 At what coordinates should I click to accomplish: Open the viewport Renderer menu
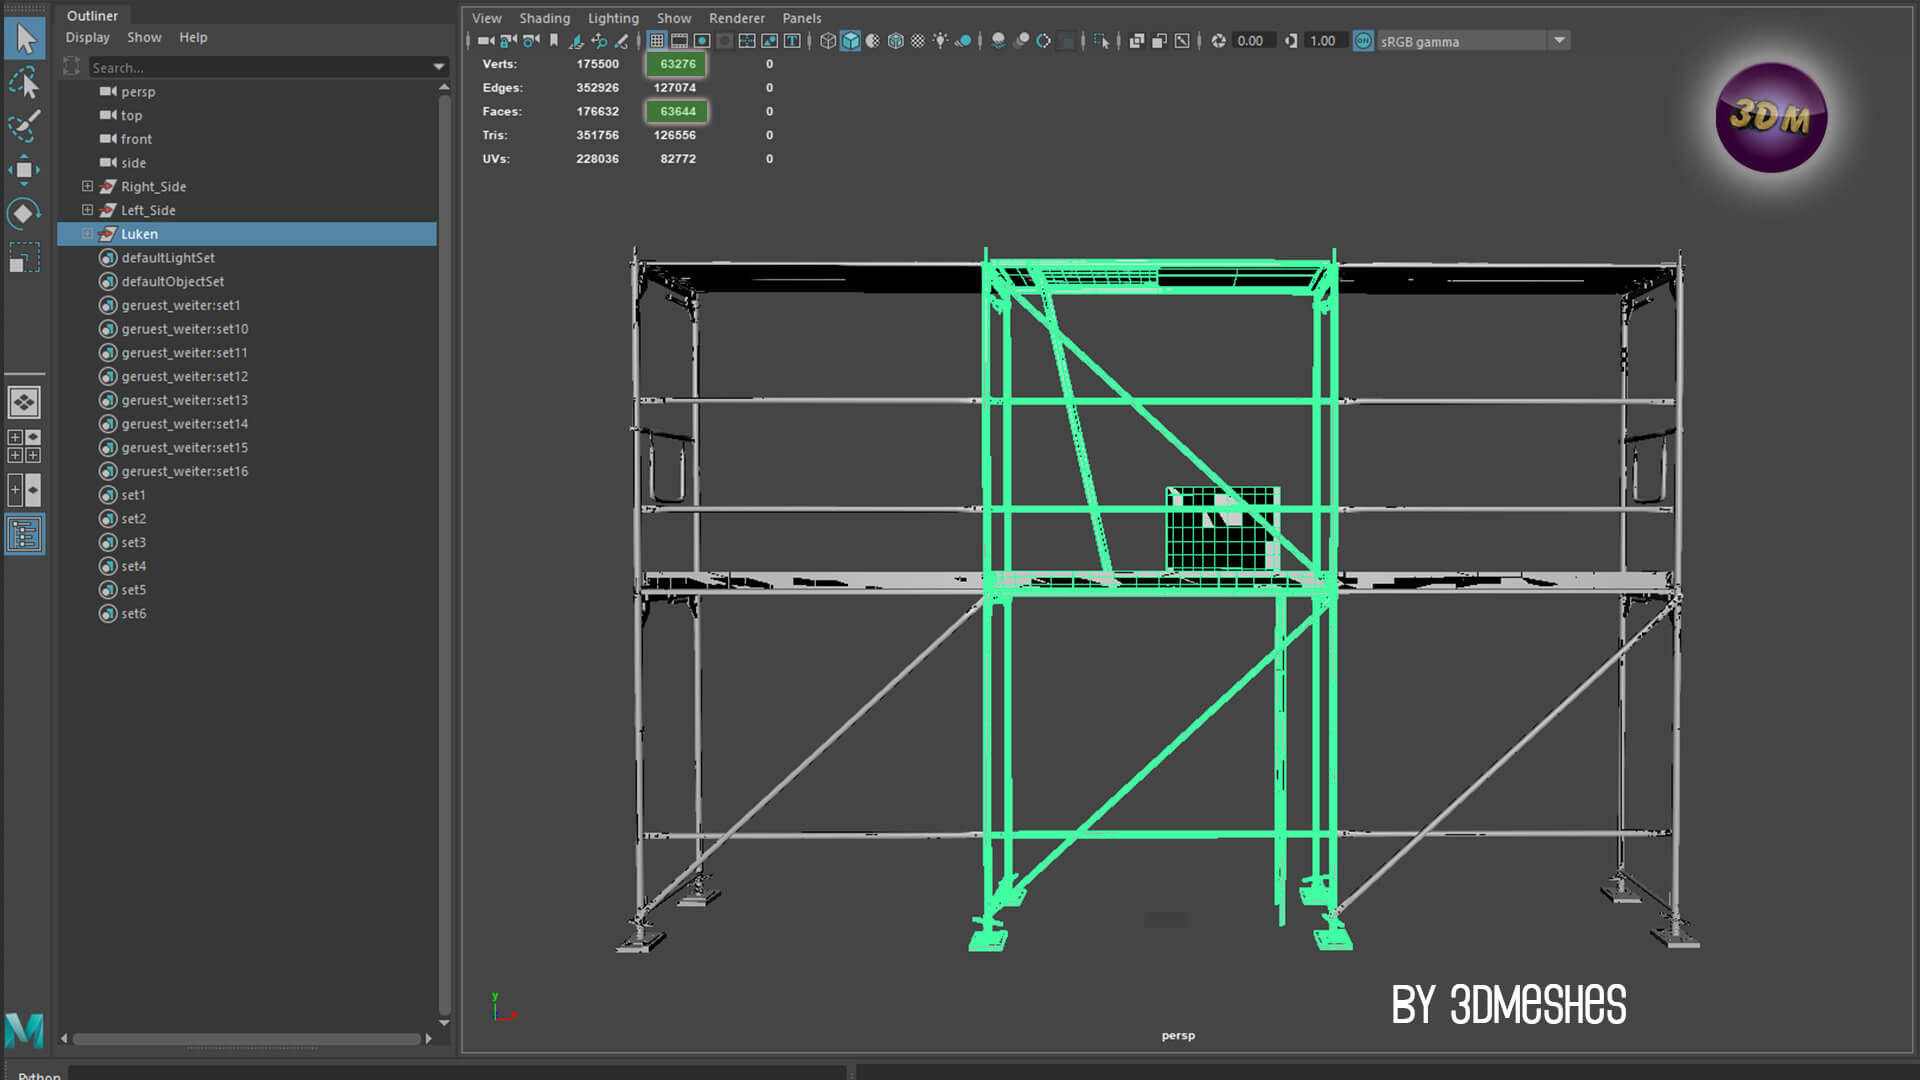pyautogui.click(x=737, y=18)
